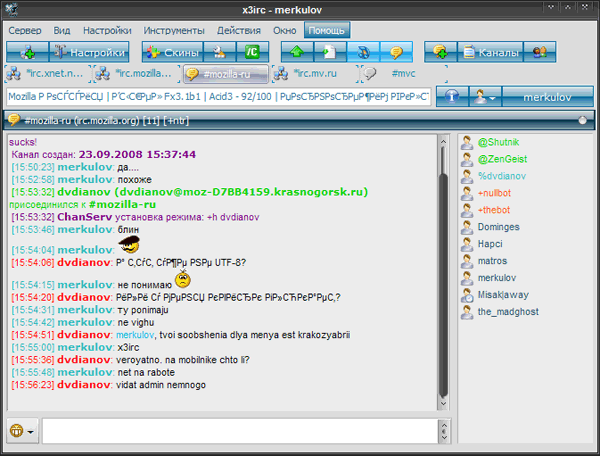
Task: Click the new server connection icon
Action: 28,52
